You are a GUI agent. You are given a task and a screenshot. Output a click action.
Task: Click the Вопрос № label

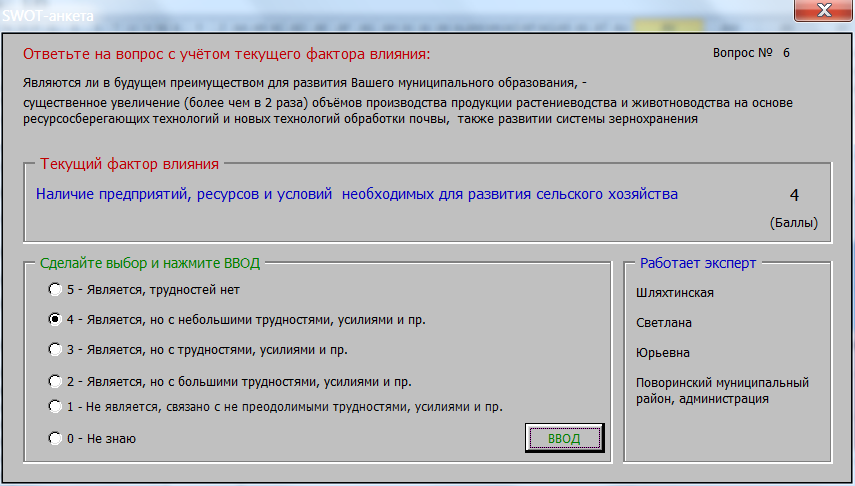(x=743, y=53)
